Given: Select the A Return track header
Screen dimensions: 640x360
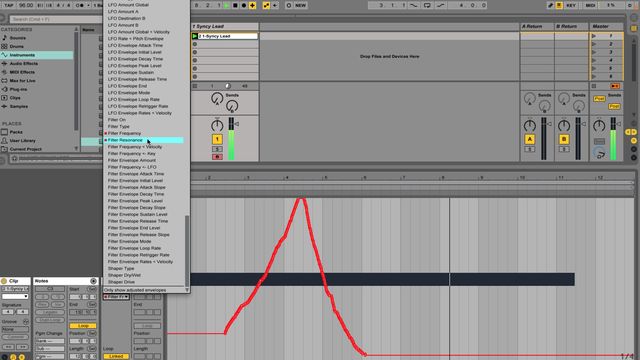Looking at the screenshot, I should (537, 26).
